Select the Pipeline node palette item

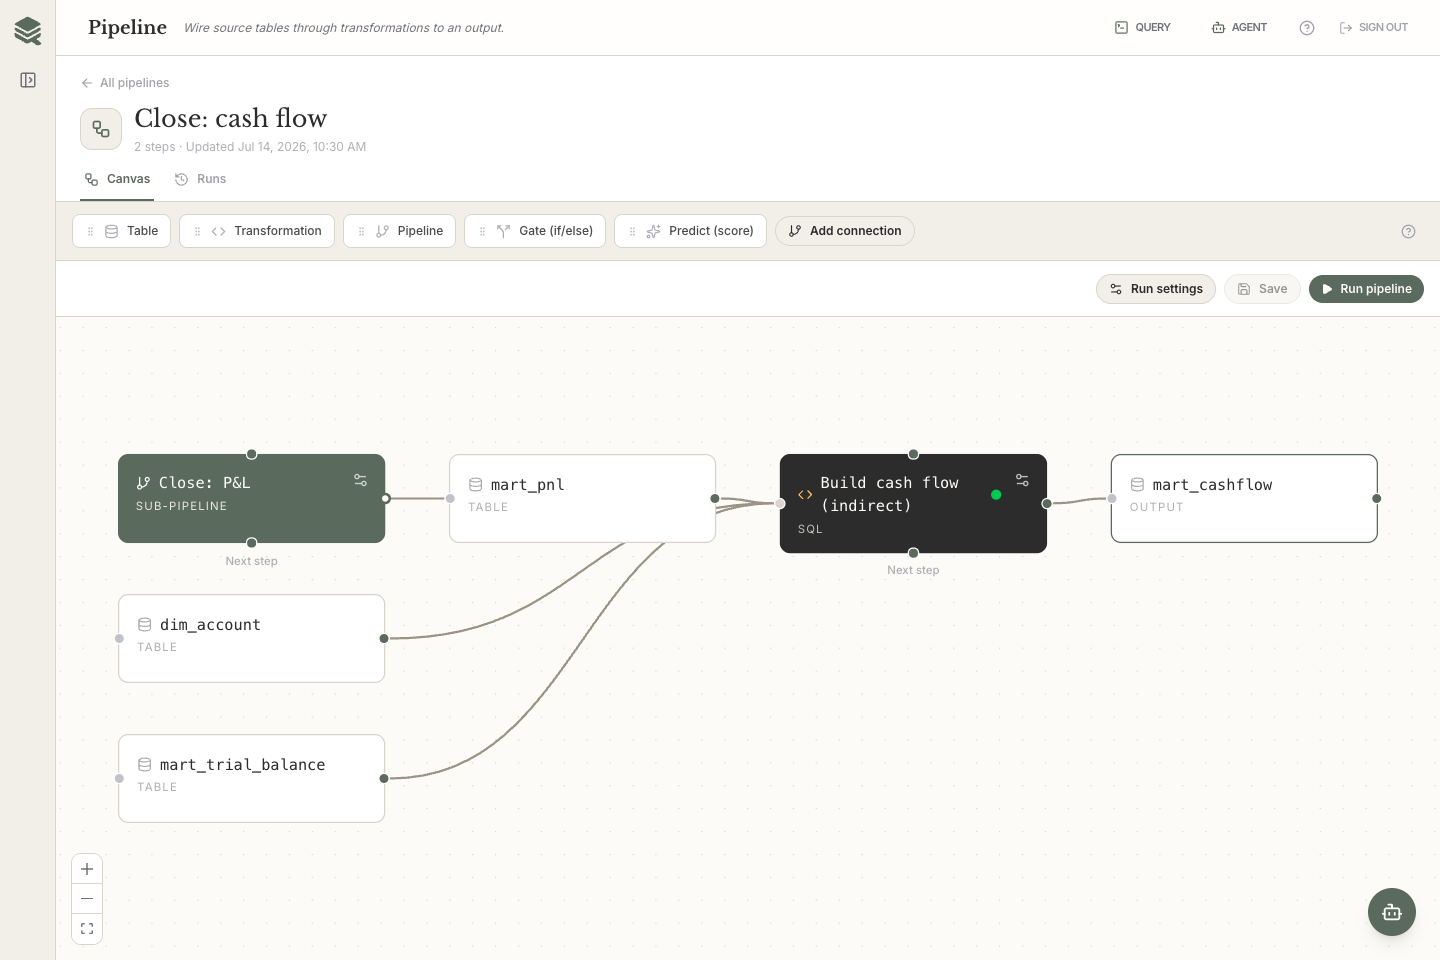click(399, 231)
